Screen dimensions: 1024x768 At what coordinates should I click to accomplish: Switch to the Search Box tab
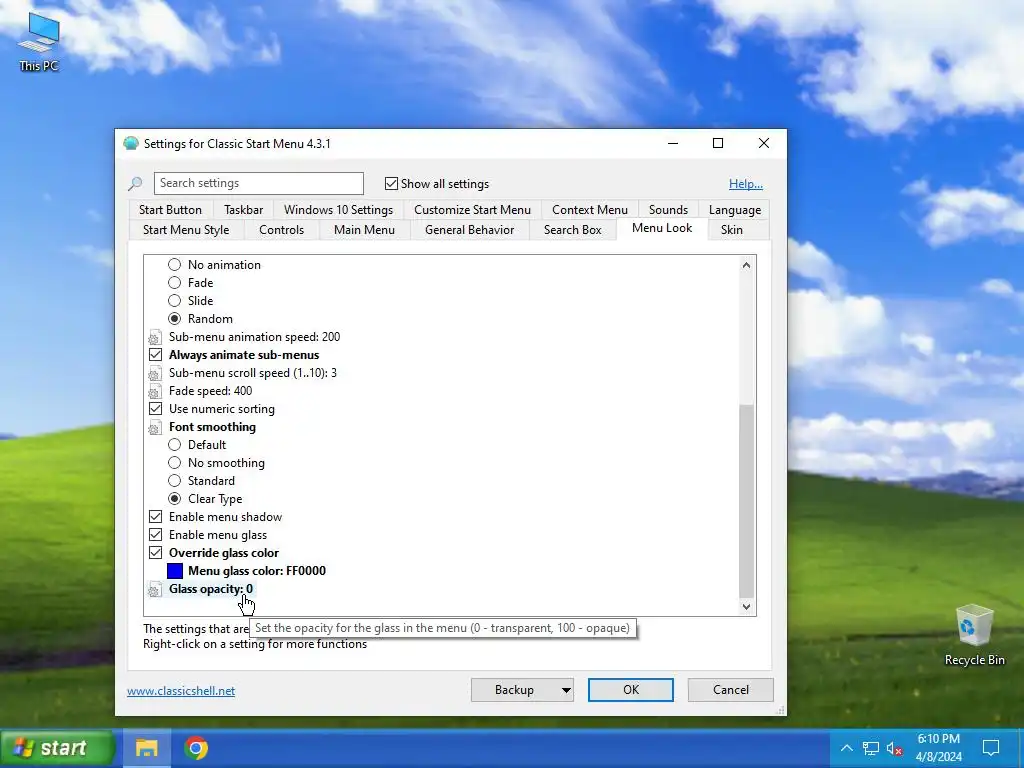(x=573, y=230)
